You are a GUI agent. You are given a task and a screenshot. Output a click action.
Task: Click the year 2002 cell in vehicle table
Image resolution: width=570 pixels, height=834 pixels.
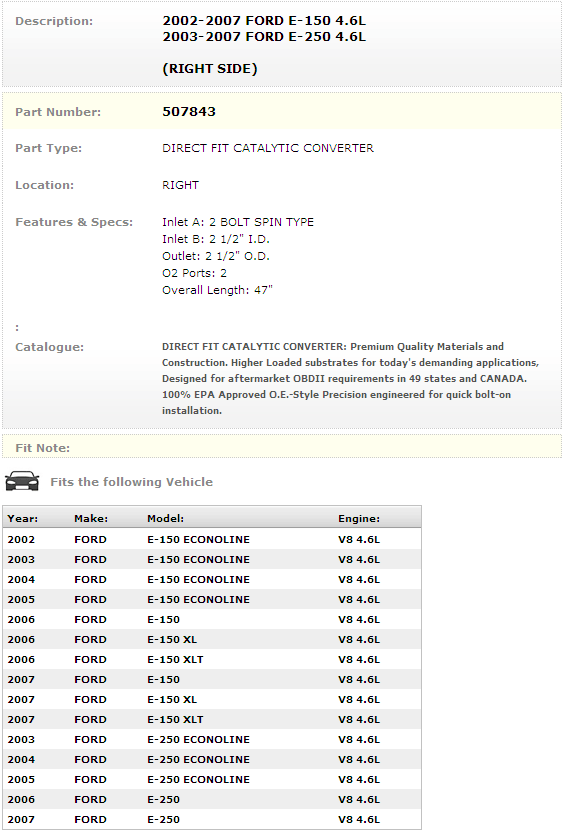21,539
